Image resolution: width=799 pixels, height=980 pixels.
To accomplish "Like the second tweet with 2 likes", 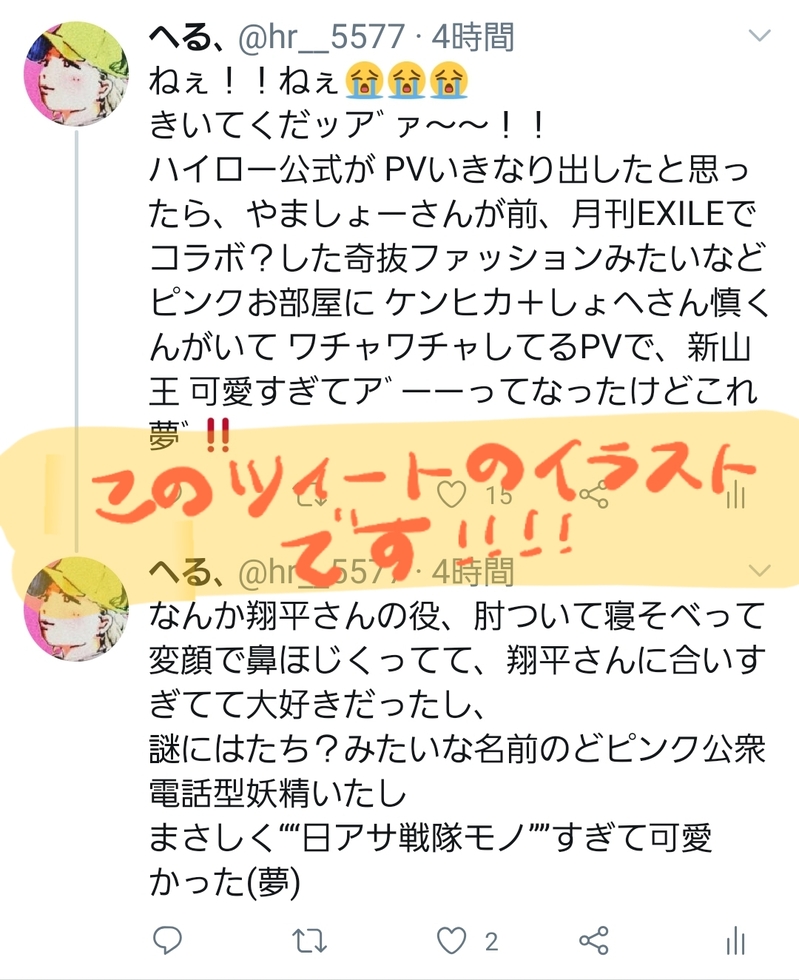I will pyautogui.click(x=451, y=940).
